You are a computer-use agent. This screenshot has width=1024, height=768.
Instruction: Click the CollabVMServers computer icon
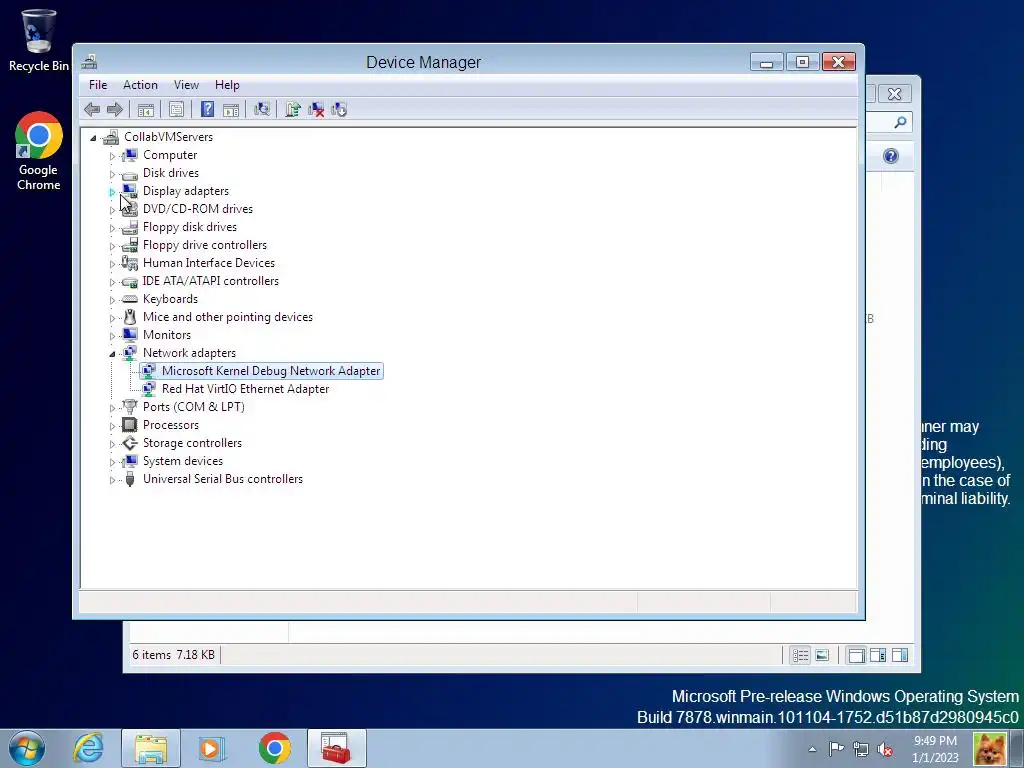(x=111, y=136)
